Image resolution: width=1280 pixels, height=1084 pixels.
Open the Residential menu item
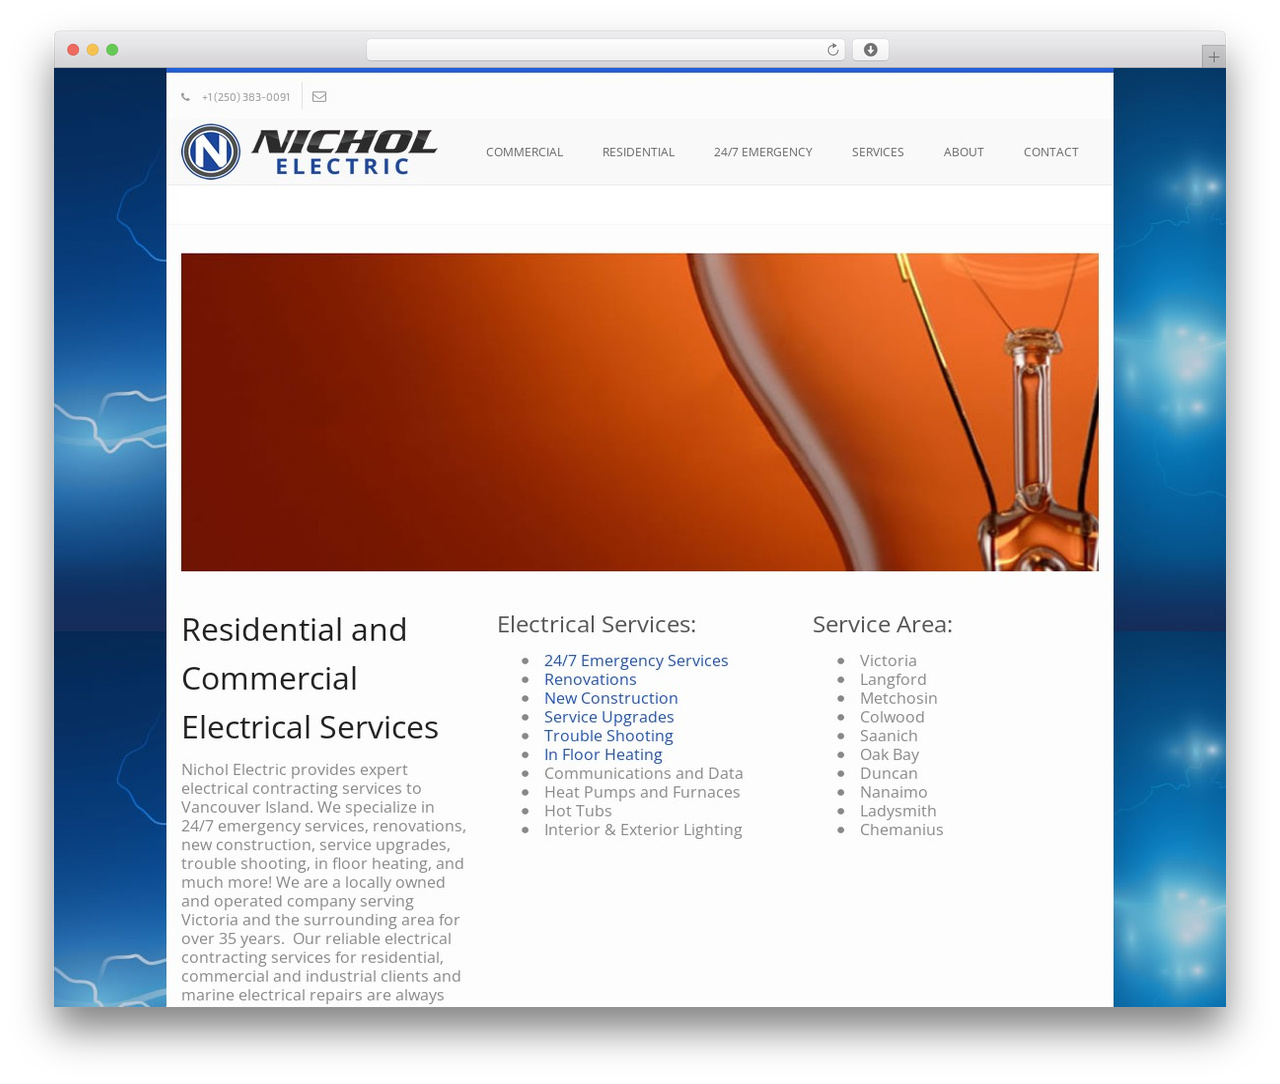[638, 152]
